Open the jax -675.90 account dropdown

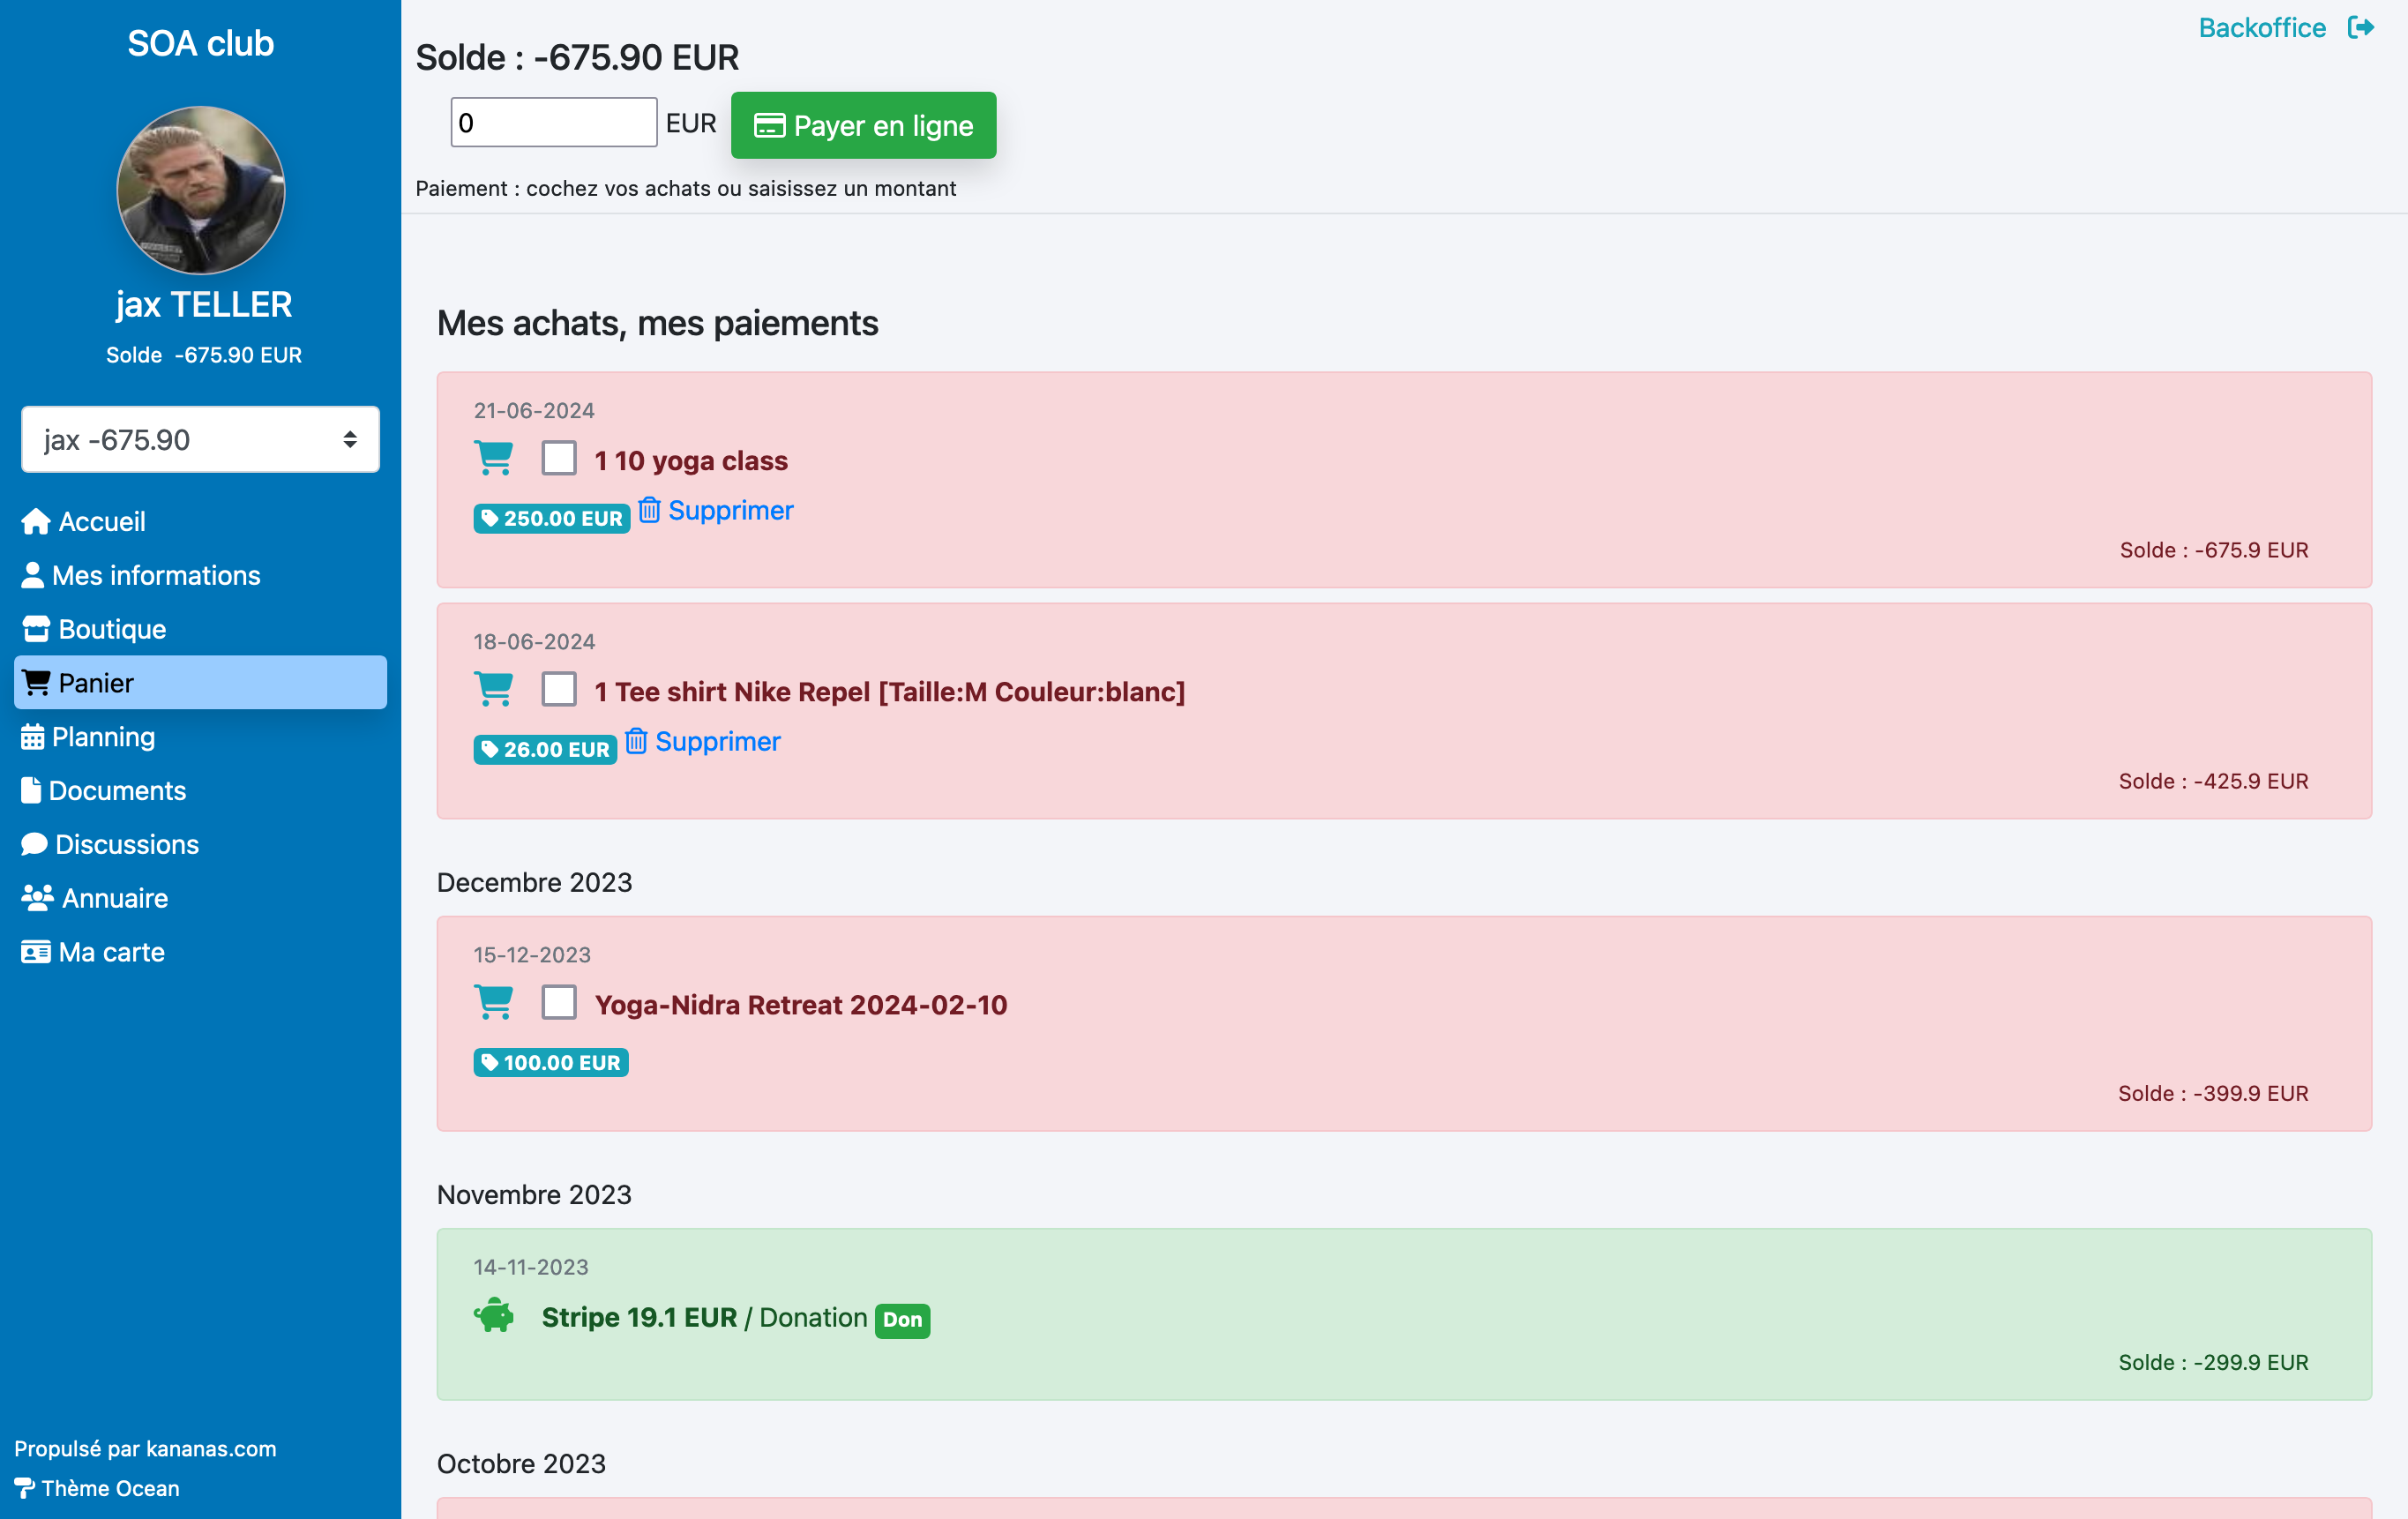(x=200, y=440)
